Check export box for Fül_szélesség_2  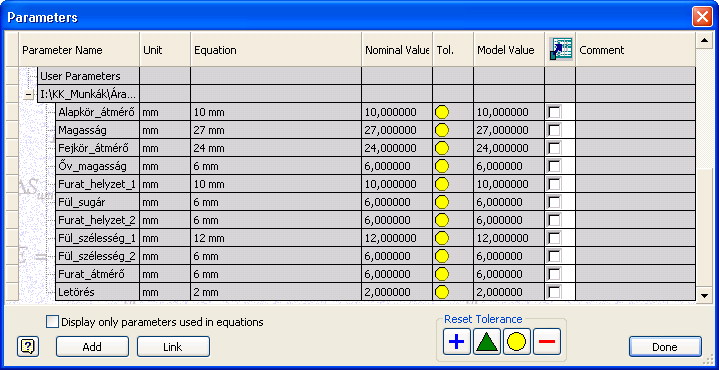(554, 256)
